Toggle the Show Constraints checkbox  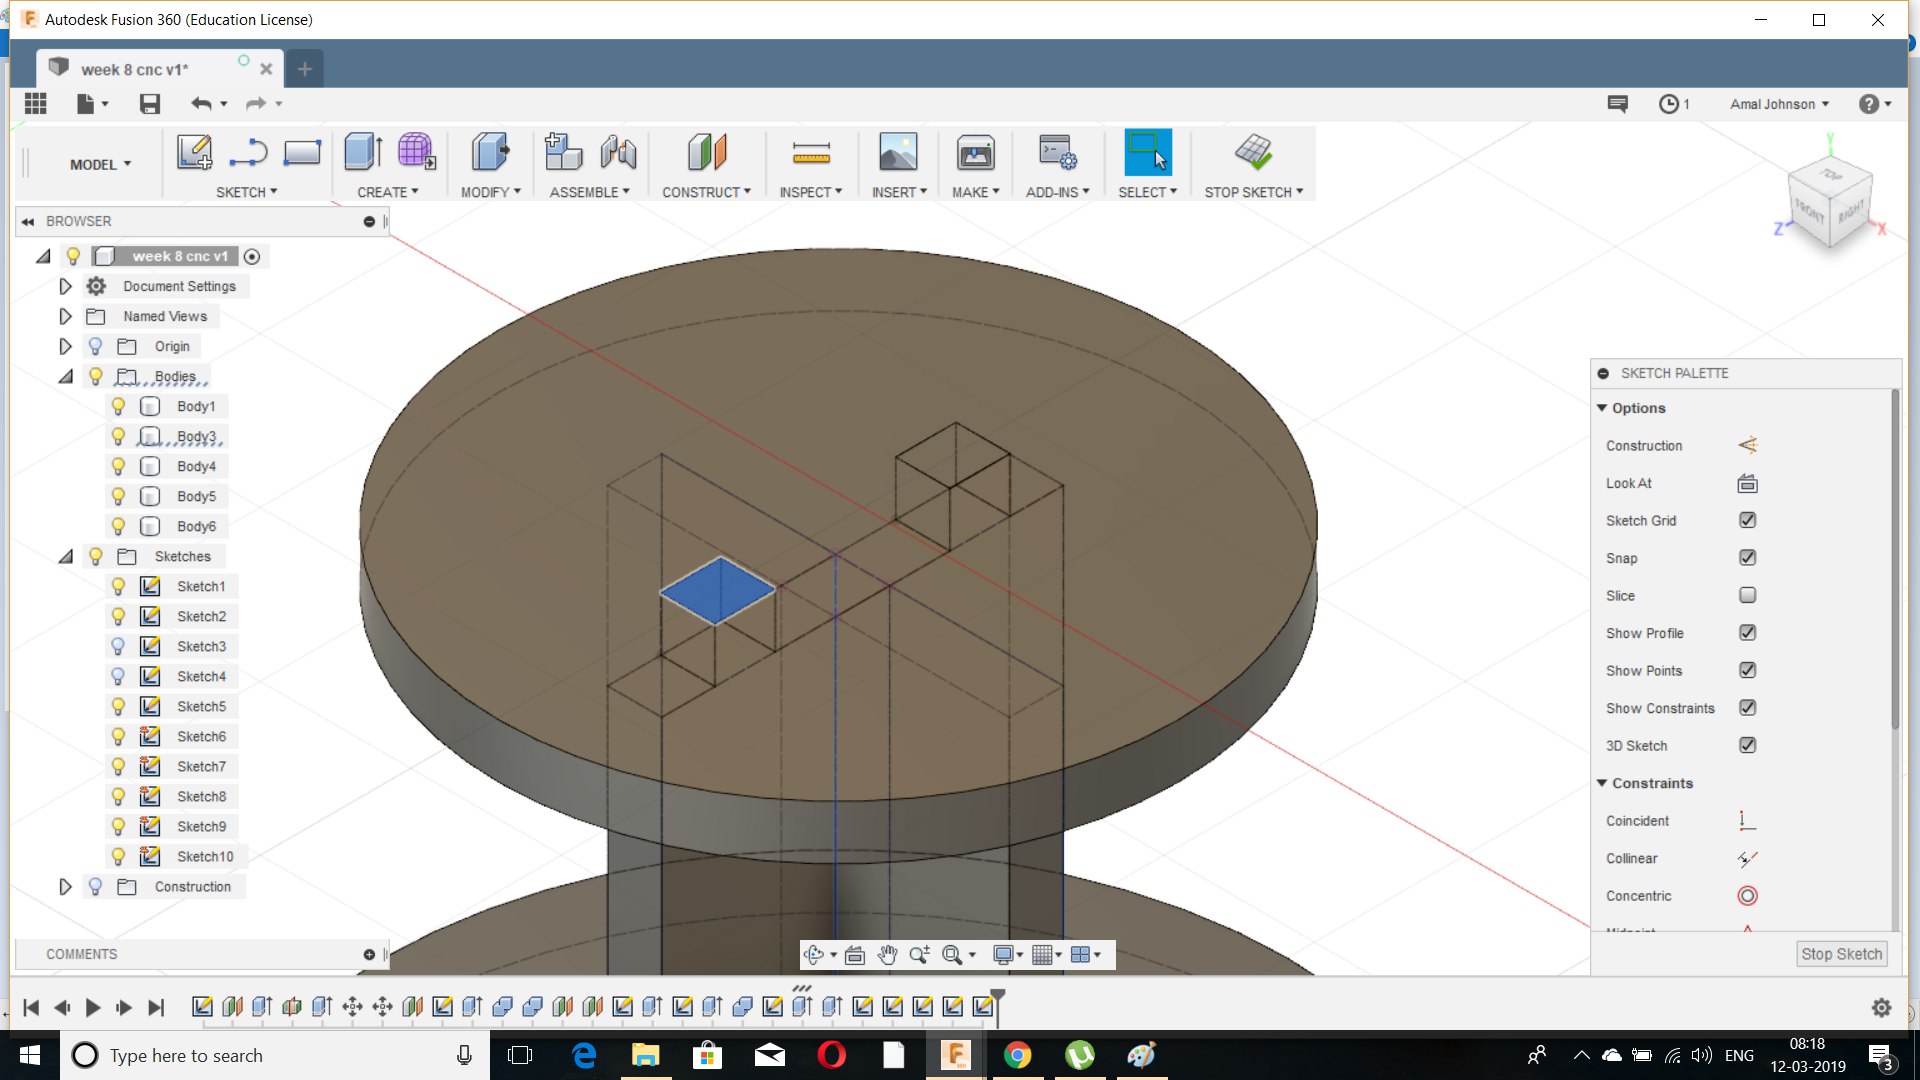click(x=1747, y=708)
